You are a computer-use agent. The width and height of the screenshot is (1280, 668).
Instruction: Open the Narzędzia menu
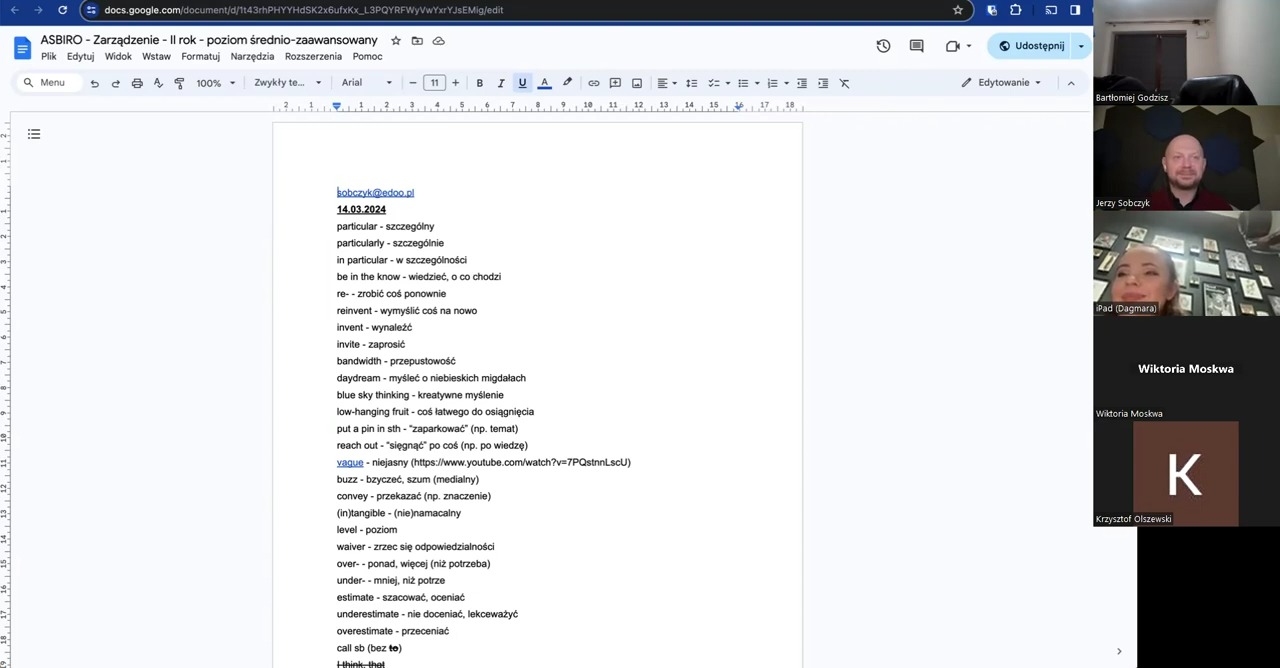click(x=252, y=57)
